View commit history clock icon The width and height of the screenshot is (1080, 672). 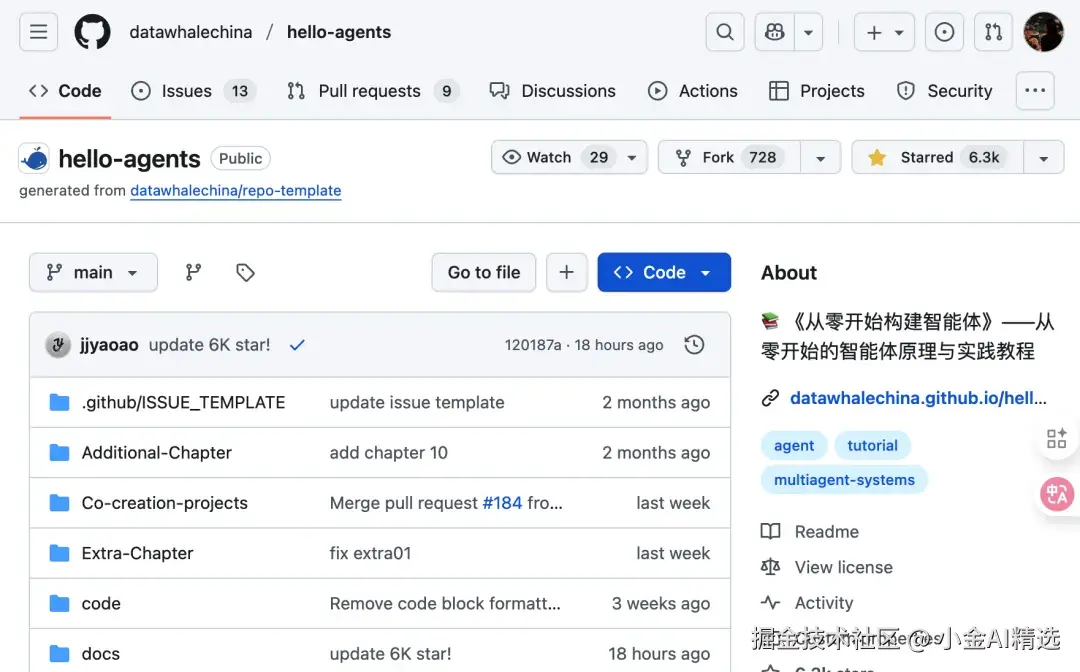coord(694,344)
